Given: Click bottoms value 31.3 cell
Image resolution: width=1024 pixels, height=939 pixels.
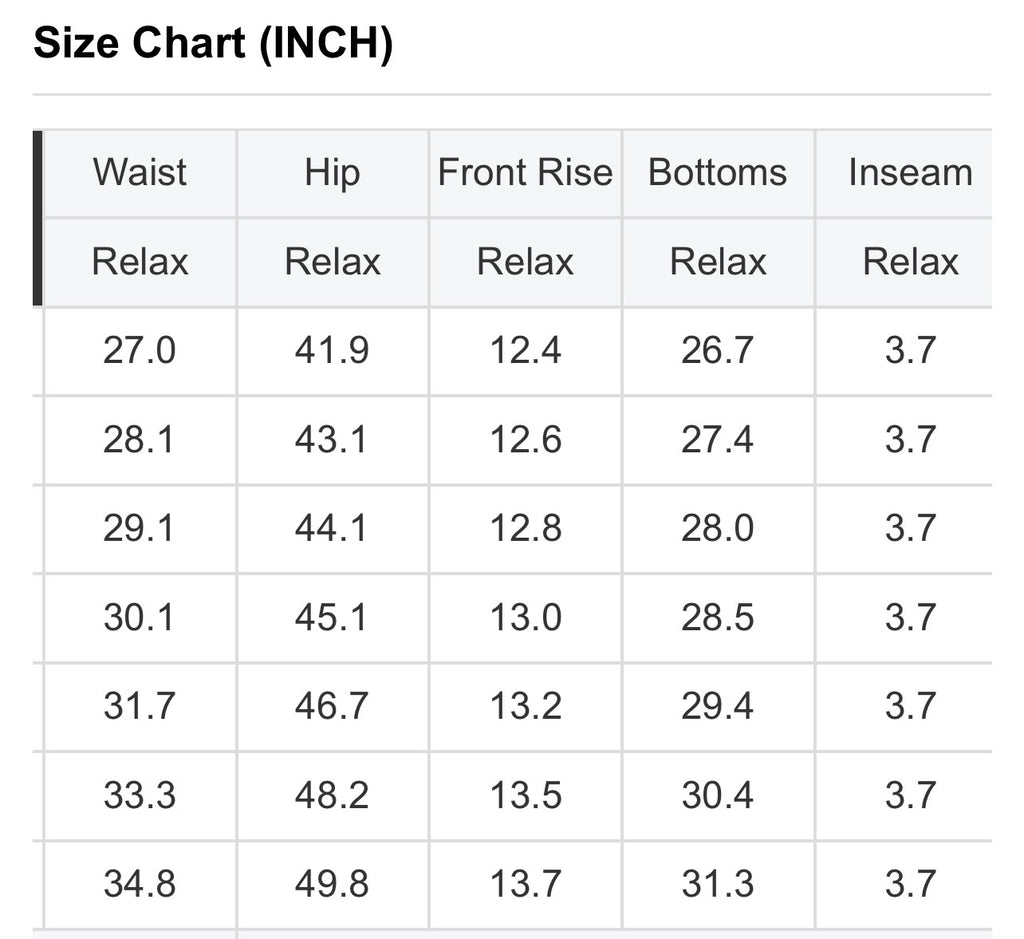Looking at the screenshot, I should click(x=718, y=884).
